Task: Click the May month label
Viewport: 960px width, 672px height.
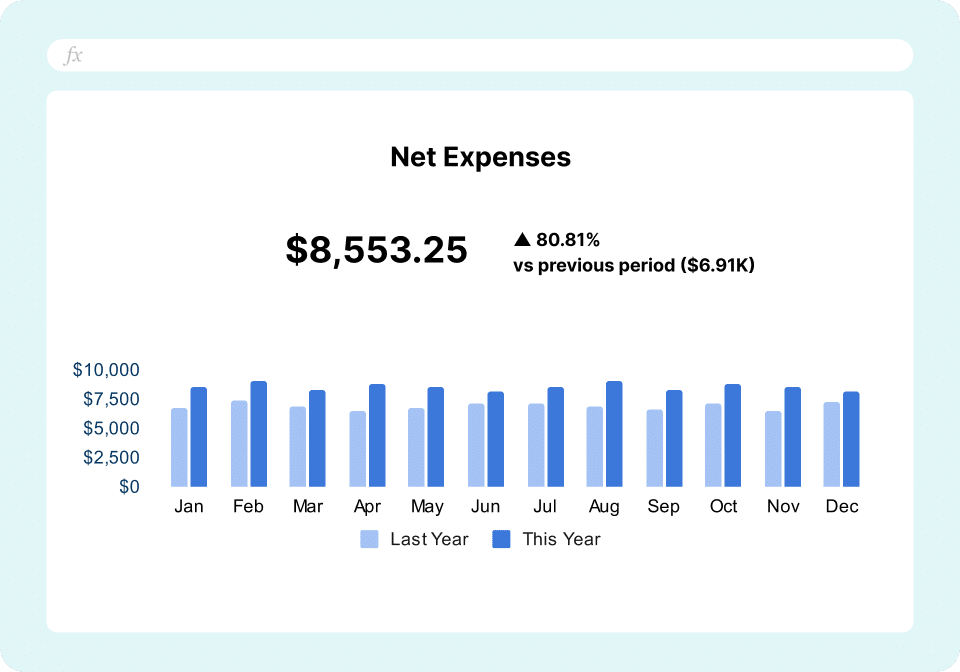Action: tap(427, 507)
